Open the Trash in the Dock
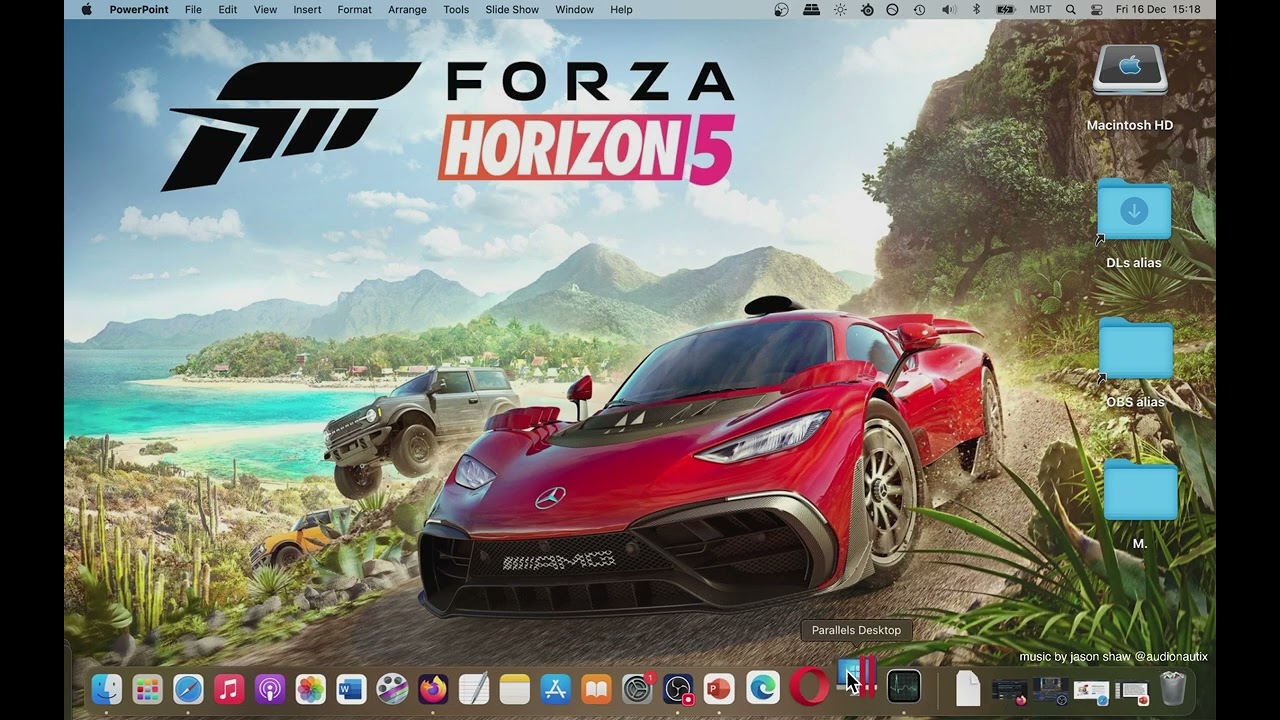1280x720 pixels. pos(1172,688)
